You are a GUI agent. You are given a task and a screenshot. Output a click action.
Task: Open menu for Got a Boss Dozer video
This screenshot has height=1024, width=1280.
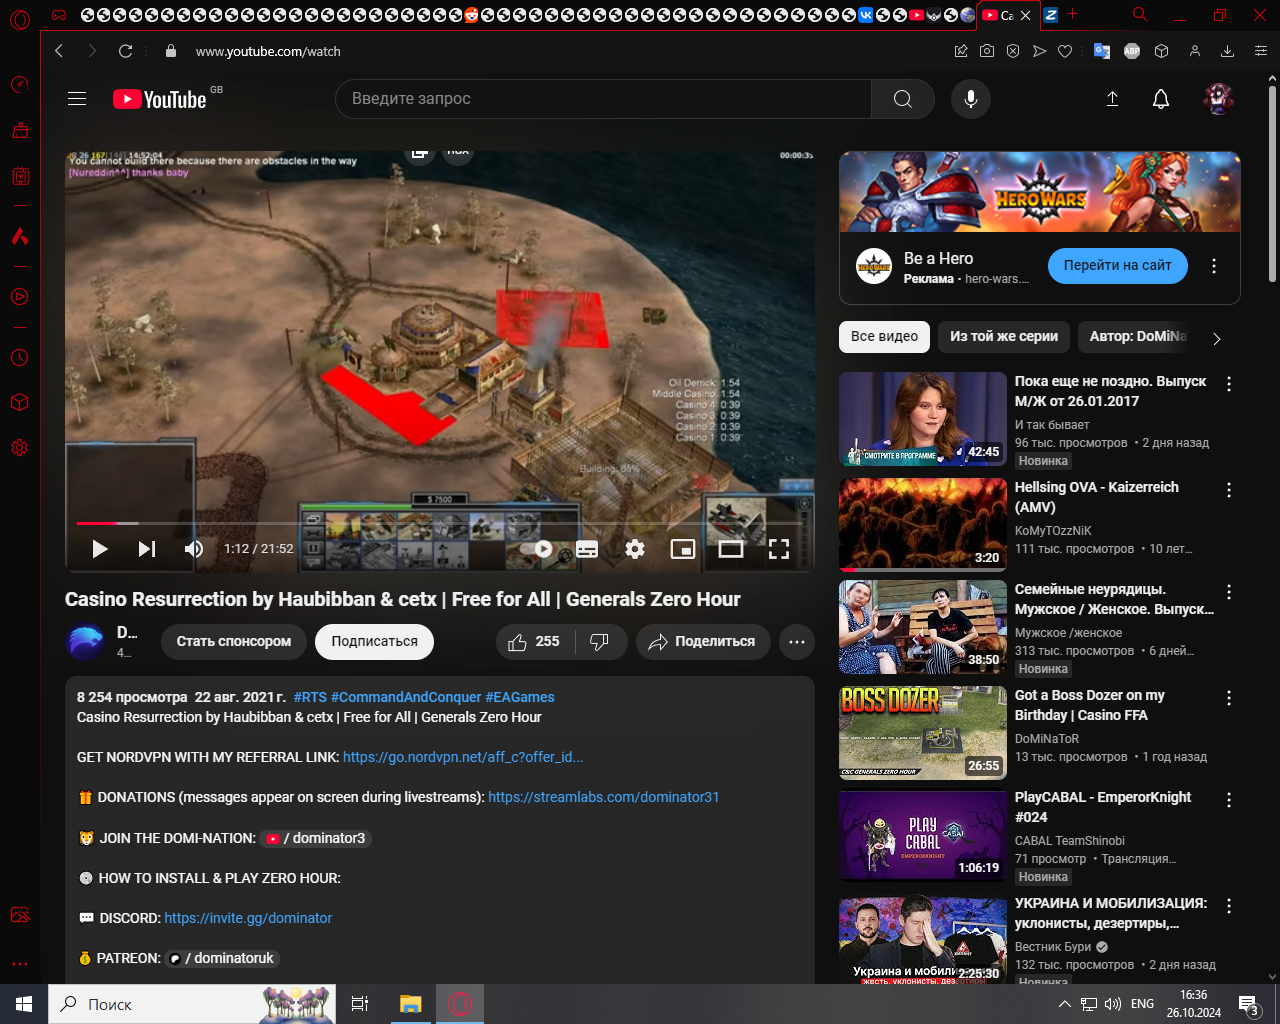pyautogui.click(x=1229, y=698)
